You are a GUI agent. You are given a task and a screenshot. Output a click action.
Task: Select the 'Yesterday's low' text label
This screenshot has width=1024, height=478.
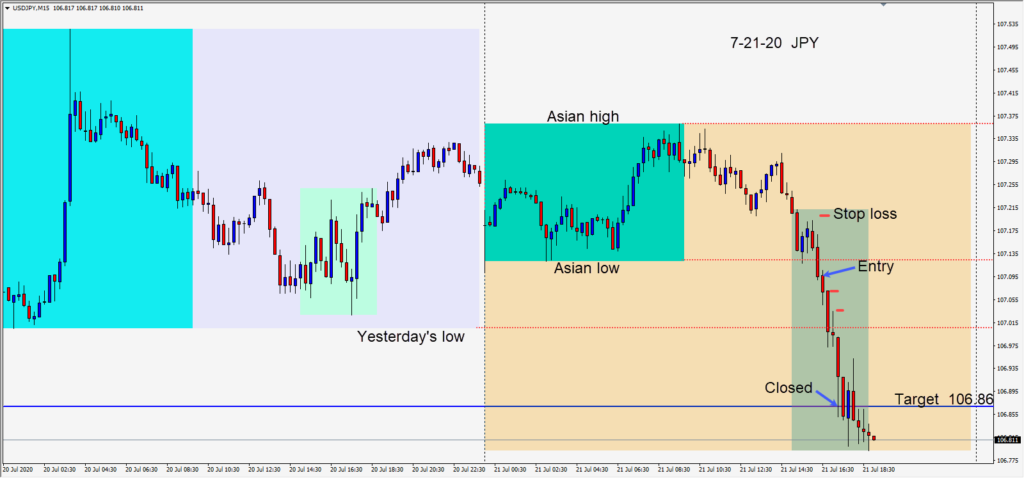tap(410, 337)
